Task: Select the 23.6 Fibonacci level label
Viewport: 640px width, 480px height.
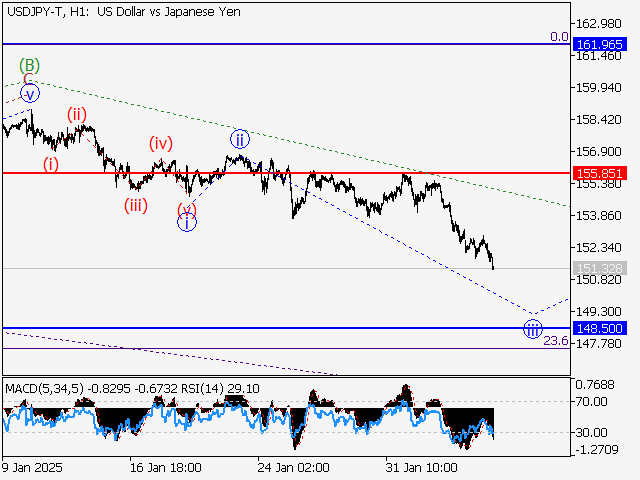Action: (x=556, y=341)
